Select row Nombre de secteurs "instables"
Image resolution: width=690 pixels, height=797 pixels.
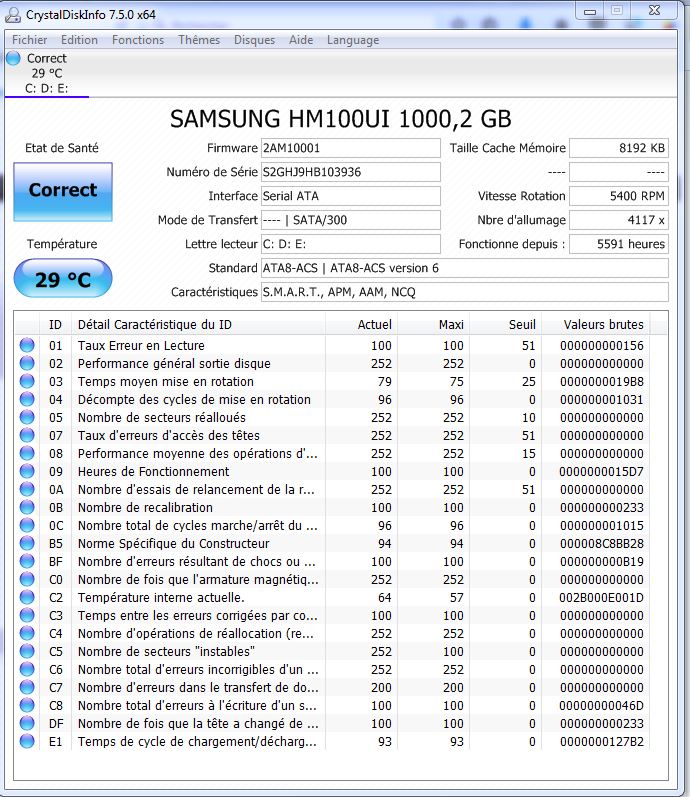click(333, 651)
